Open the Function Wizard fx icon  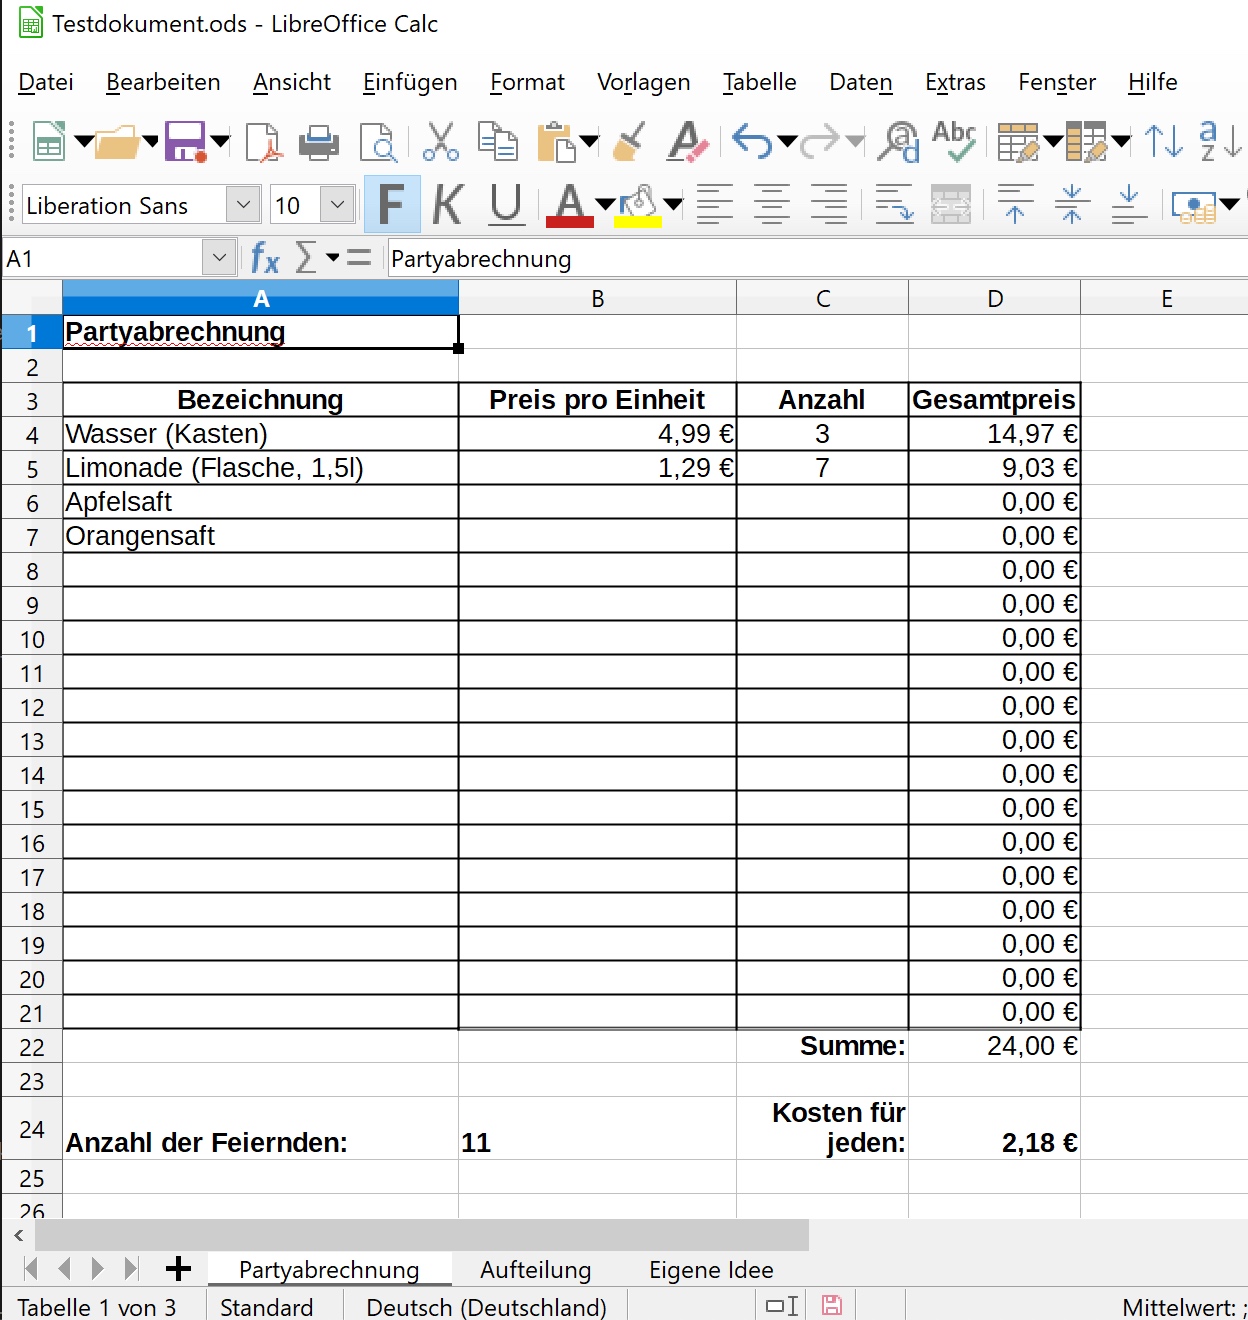coord(264,259)
